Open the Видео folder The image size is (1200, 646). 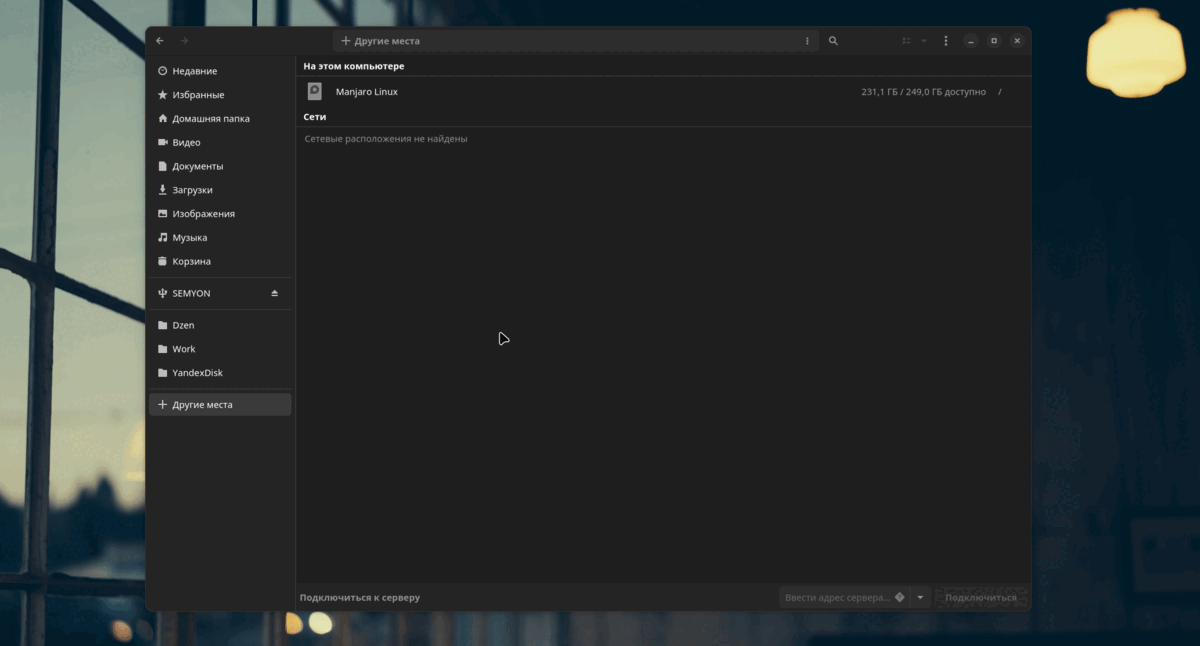pyautogui.click(x=186, y=142)
